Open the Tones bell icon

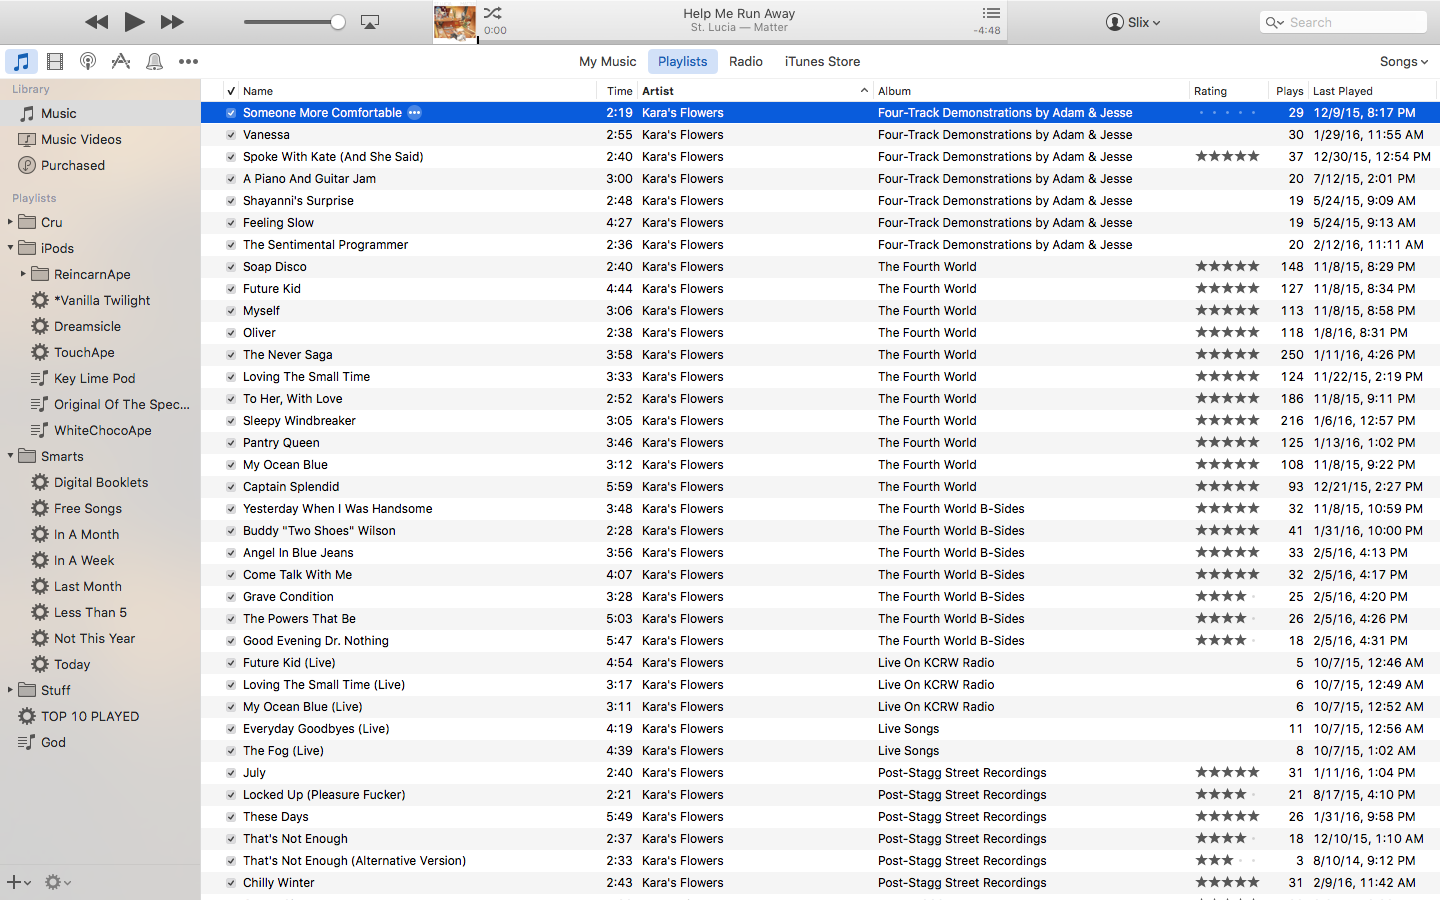pyautogui.click(x=154, y=61)
